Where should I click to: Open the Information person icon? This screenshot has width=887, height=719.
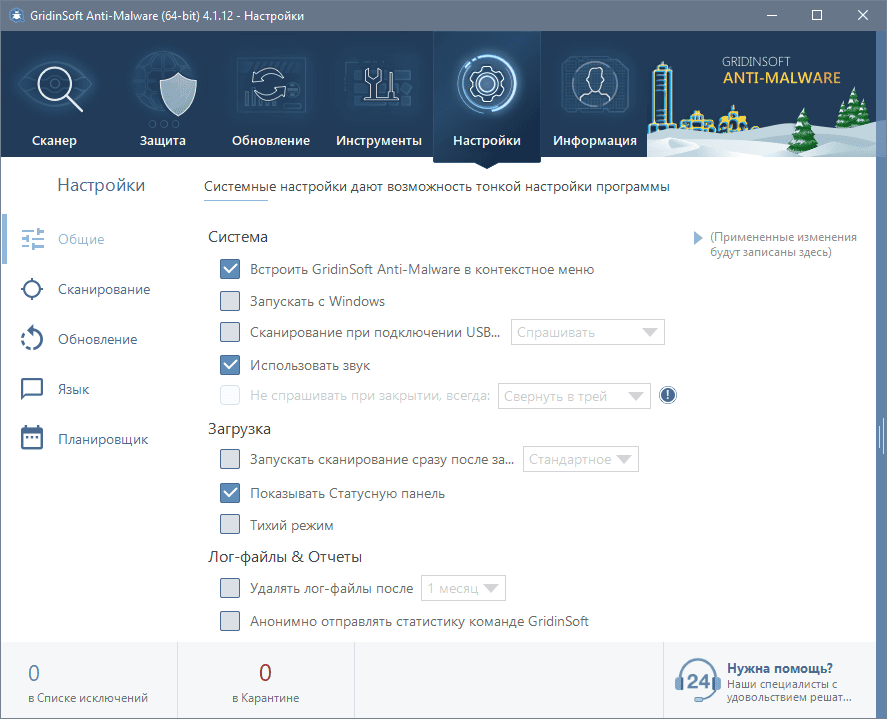point(595,84)
